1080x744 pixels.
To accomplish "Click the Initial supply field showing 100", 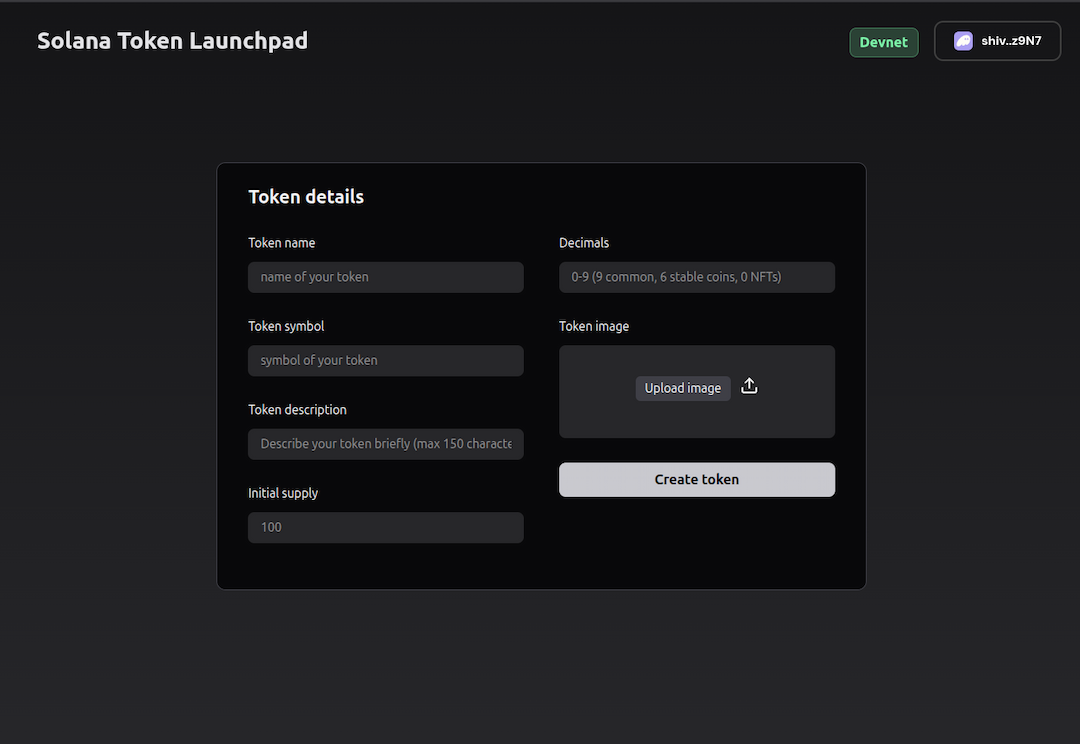I will (385, 527).
